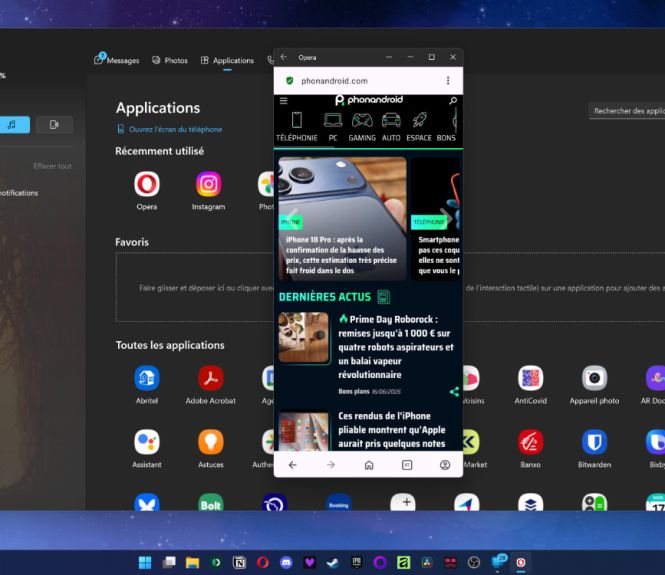Switch to the Photos tab
Screen dimensions: 665x575
pyautogui.click(x=170, y=60)
